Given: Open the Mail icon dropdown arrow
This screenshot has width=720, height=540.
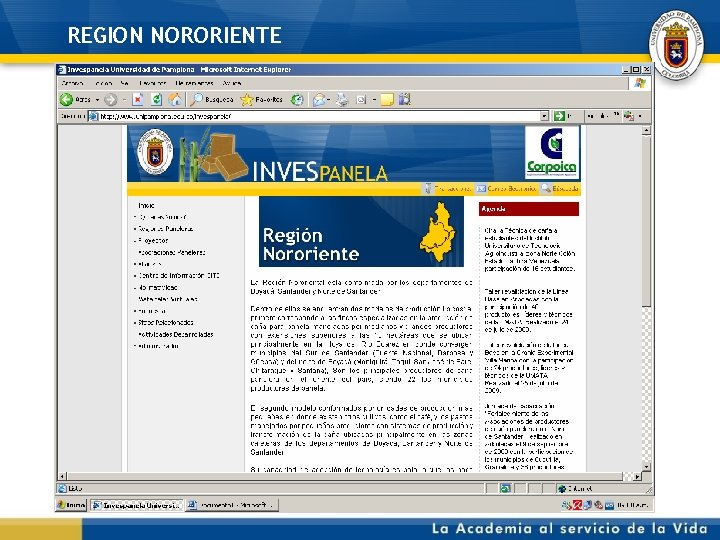Looking at the screenshot, I should pos(330,99).
